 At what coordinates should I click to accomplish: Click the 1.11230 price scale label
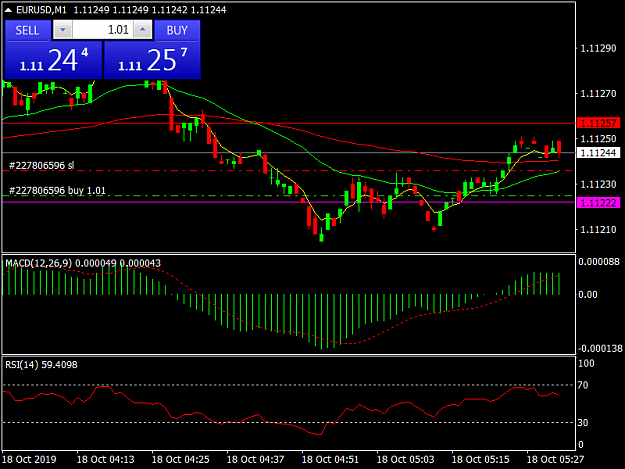tap(598, 184)
